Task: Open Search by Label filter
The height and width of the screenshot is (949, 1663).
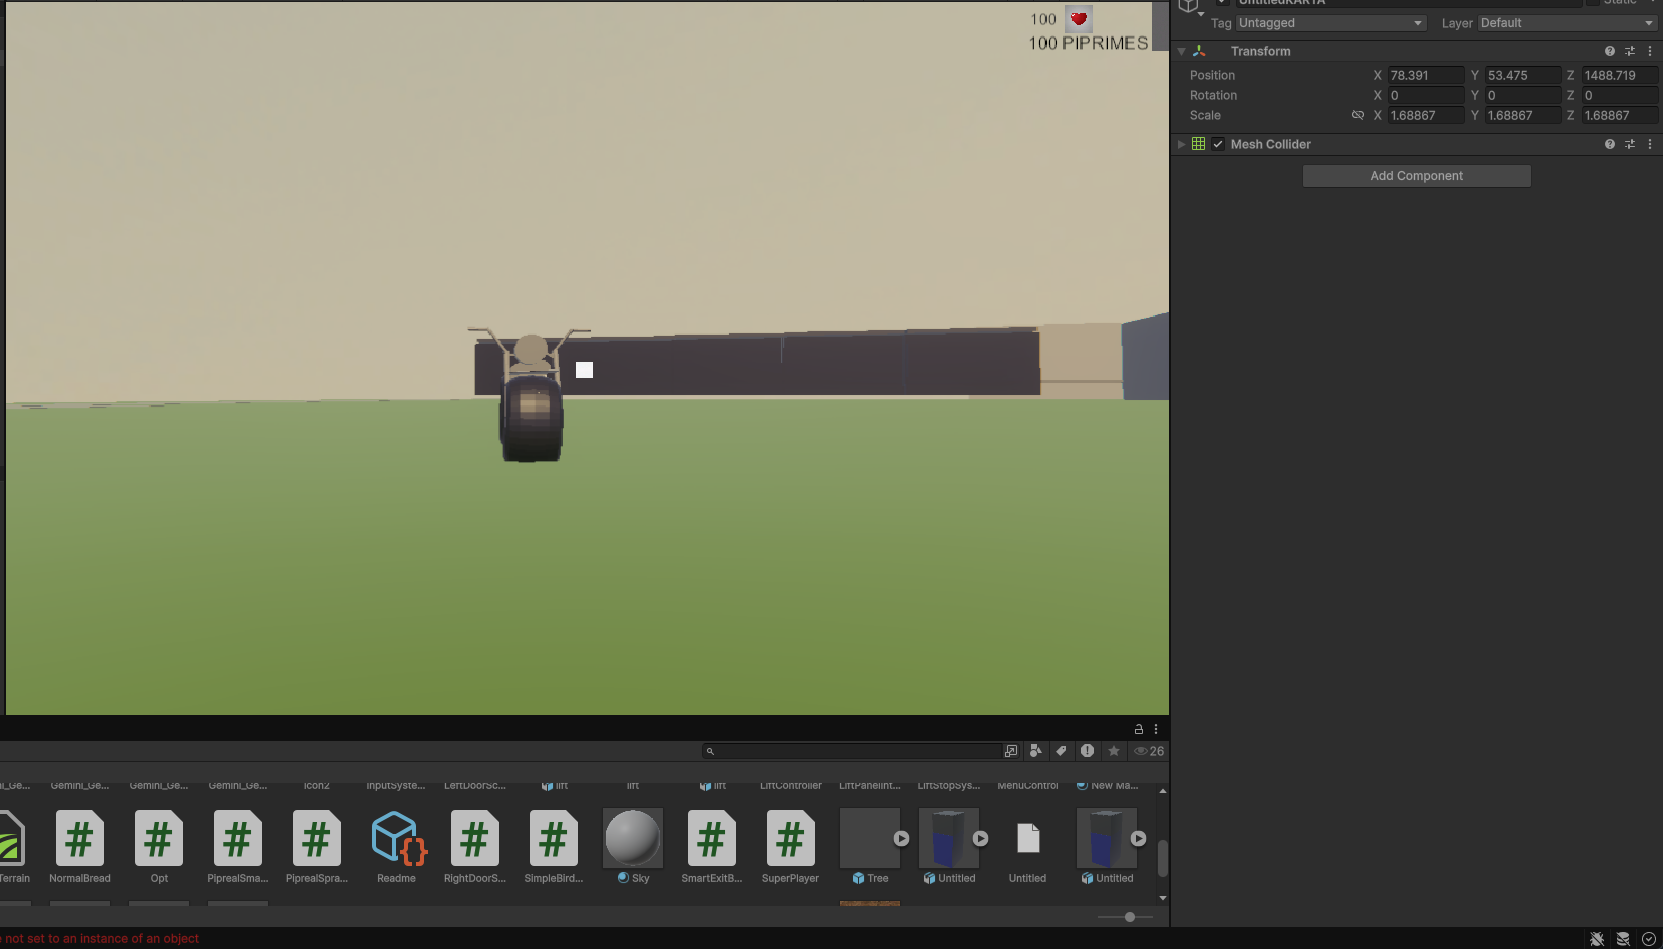Action: click(1062, 751)
